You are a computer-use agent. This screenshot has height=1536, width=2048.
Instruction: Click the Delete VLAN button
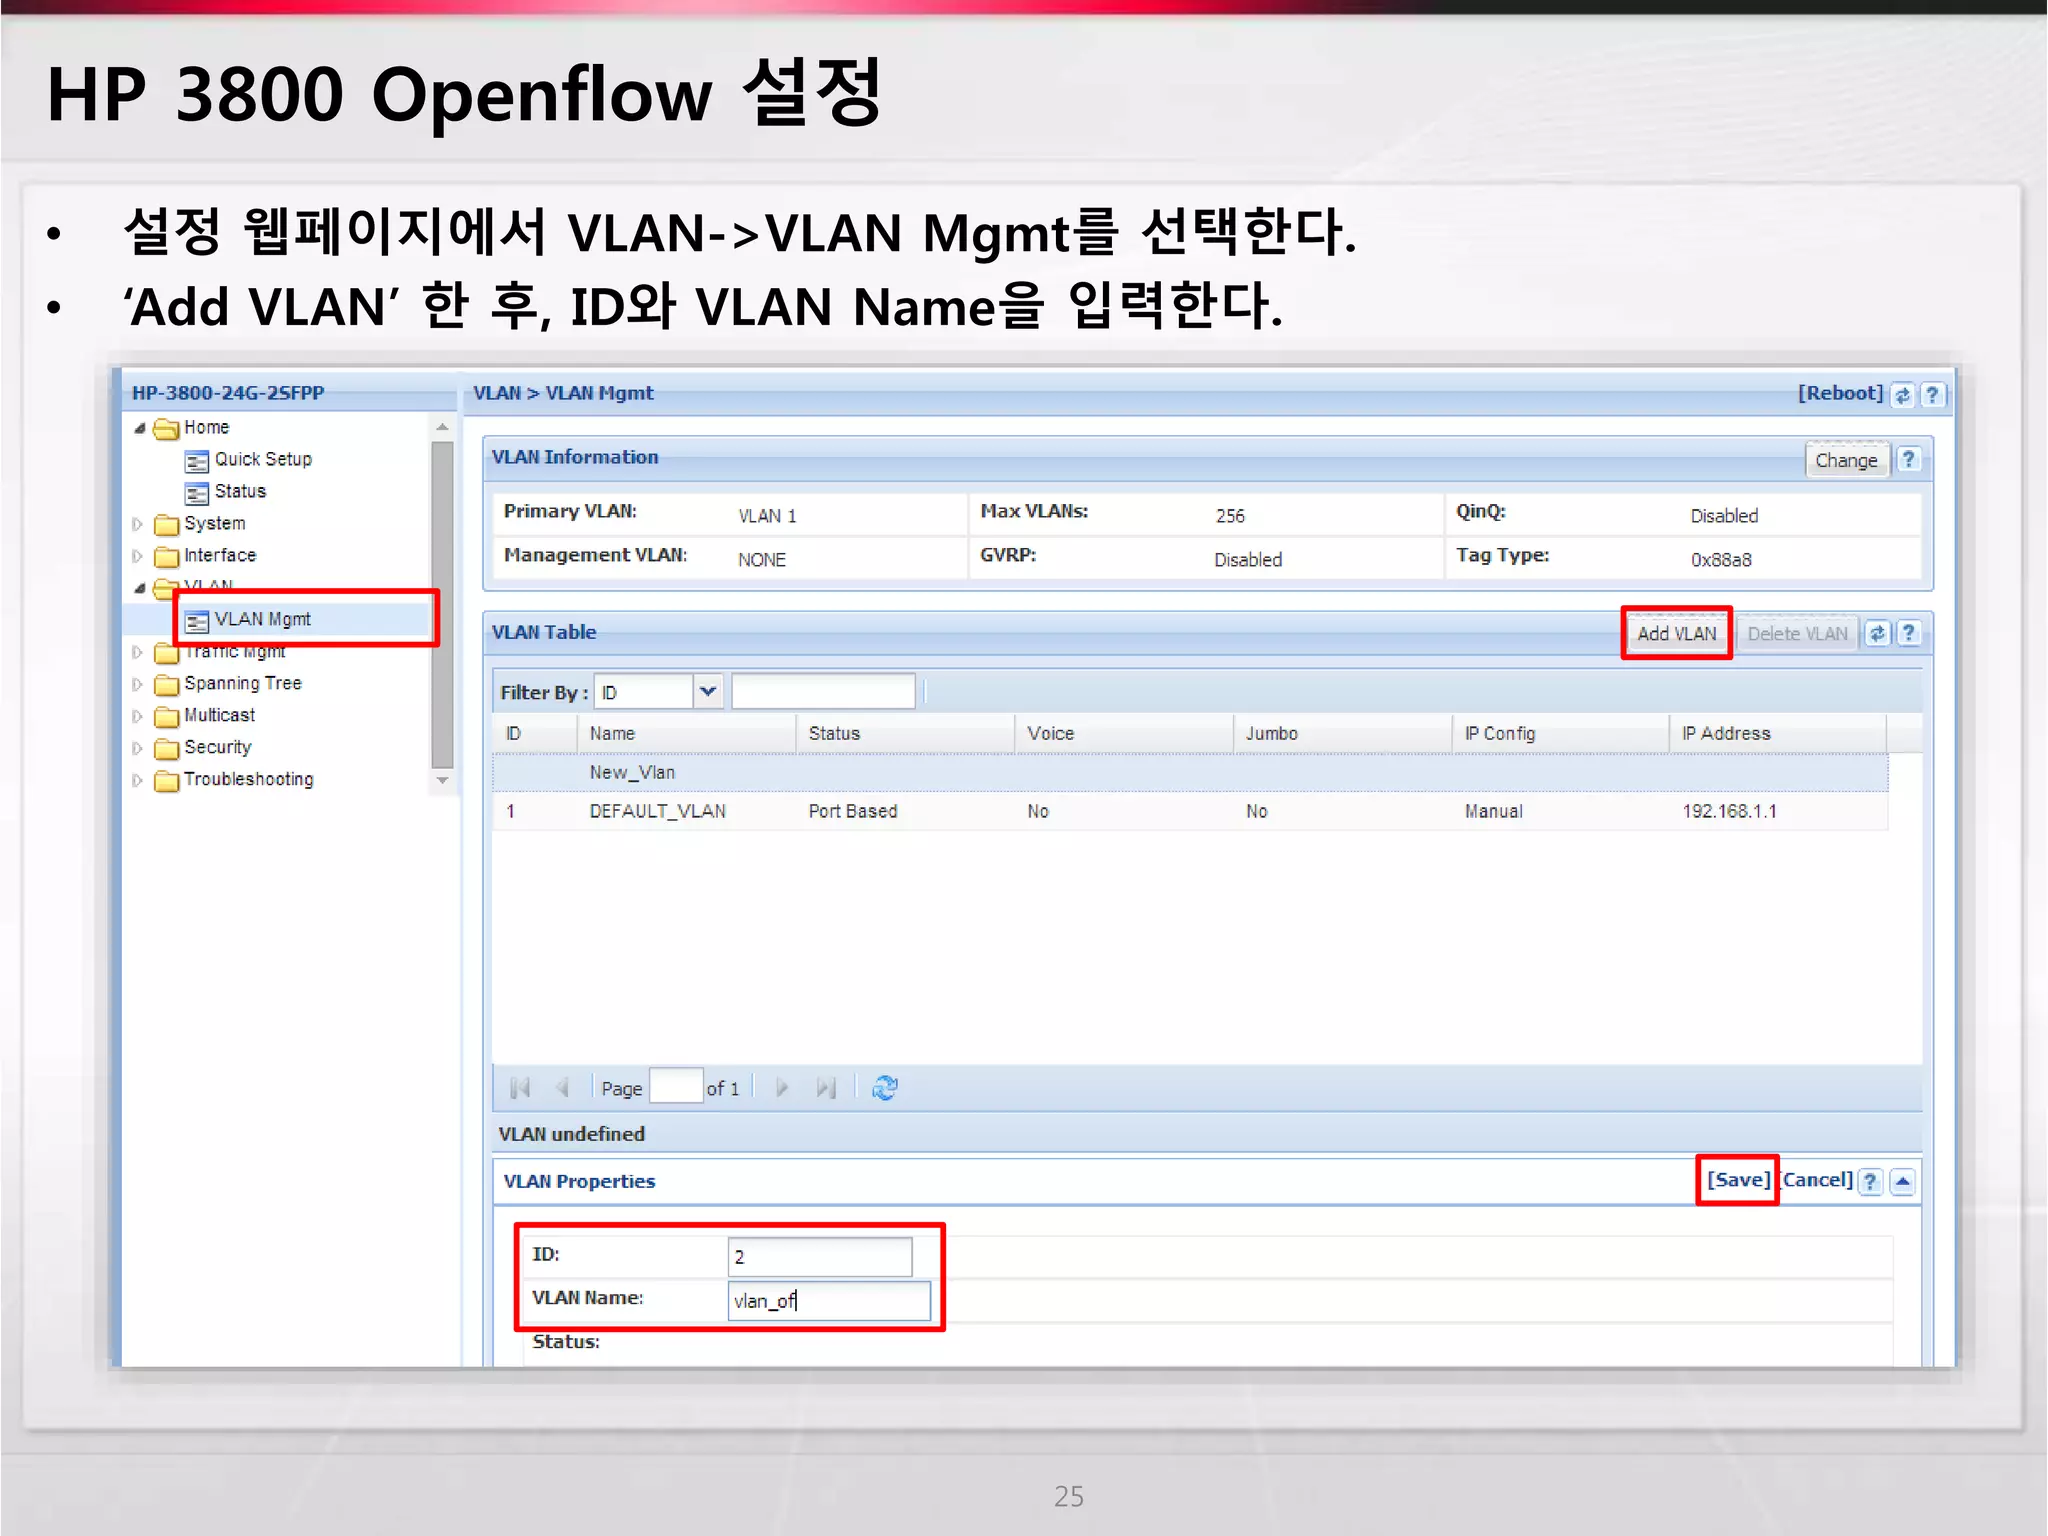(x=1797, y=633)
